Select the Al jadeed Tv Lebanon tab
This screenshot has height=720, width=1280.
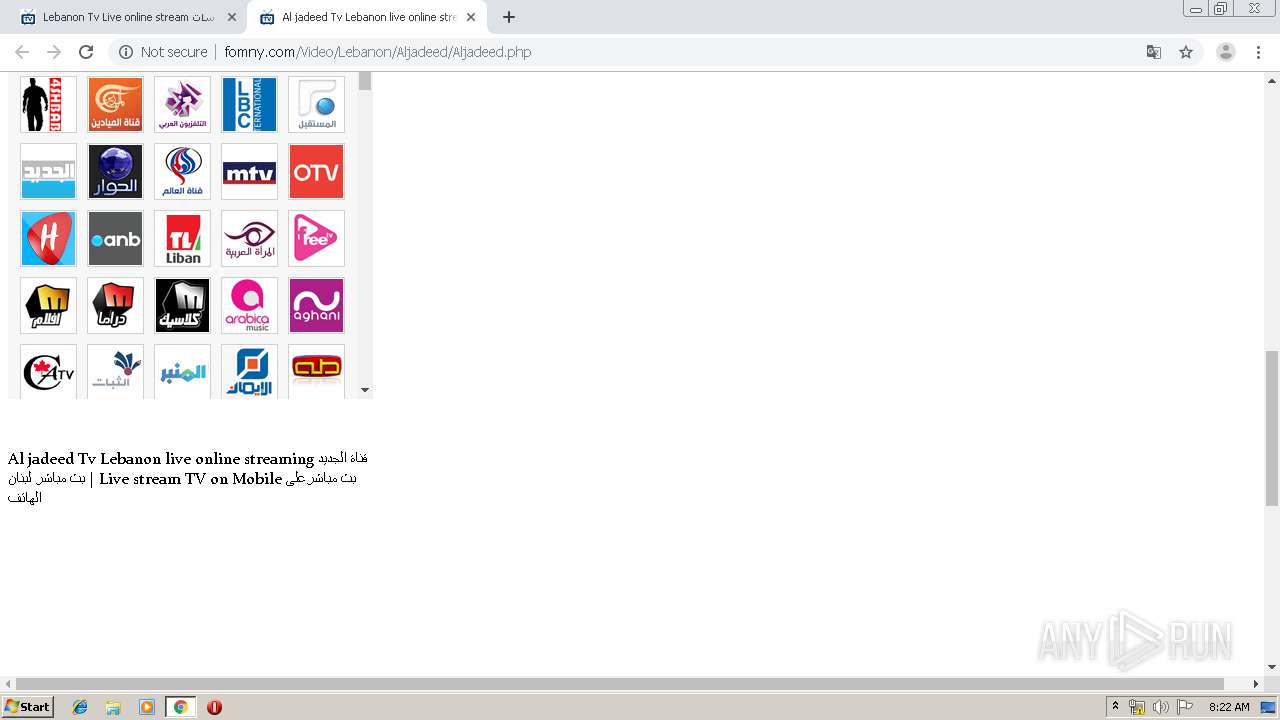(368, 17)
